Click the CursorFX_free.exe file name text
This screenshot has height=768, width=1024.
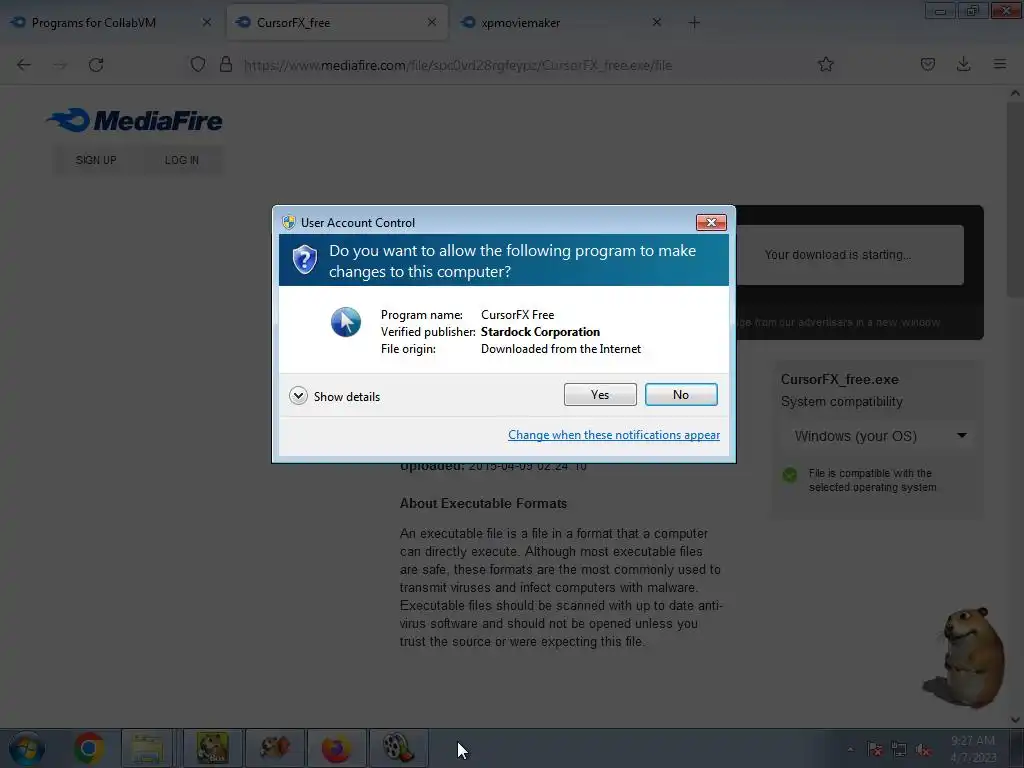tap(839, 379)
